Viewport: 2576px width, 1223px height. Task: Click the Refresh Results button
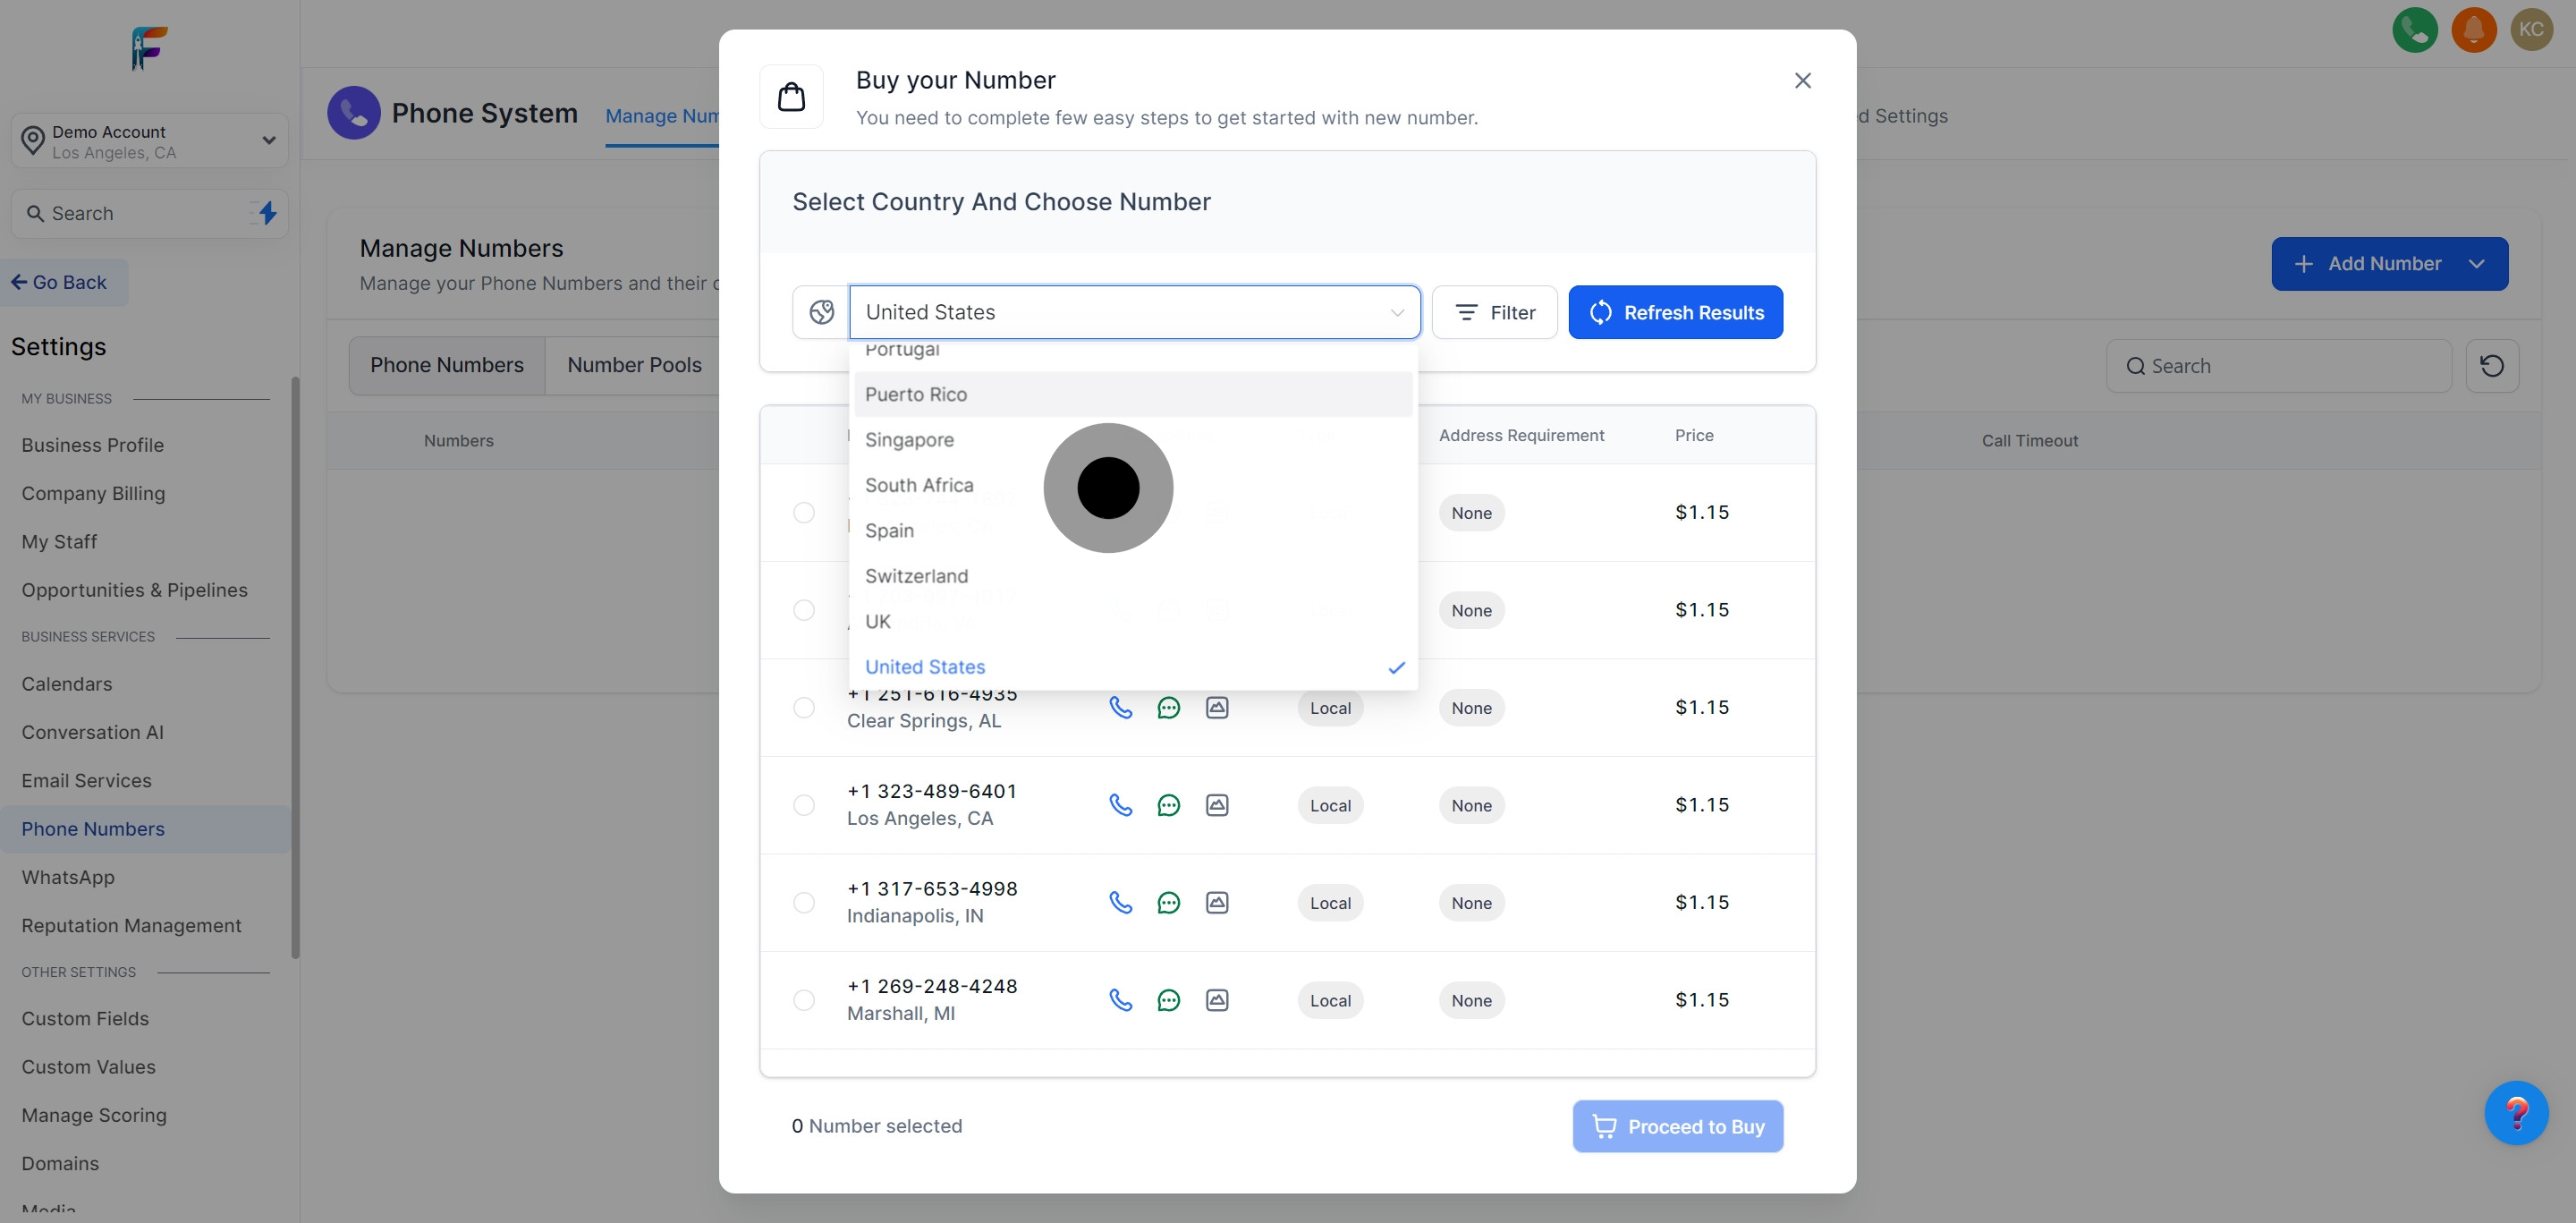[1675, 312]
